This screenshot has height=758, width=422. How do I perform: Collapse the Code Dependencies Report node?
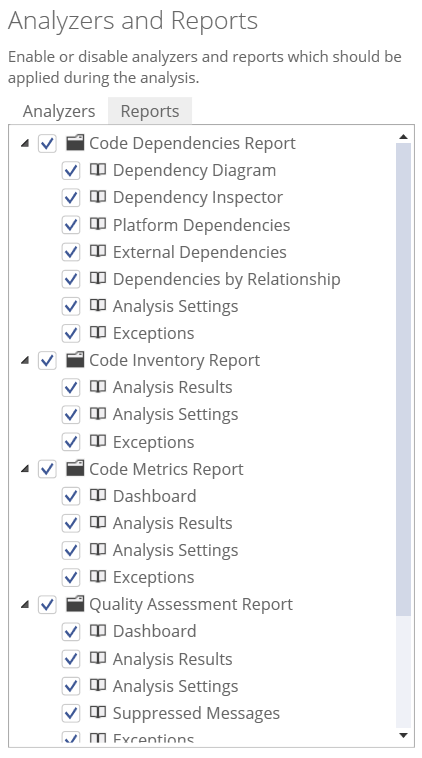tap(25, 143)
